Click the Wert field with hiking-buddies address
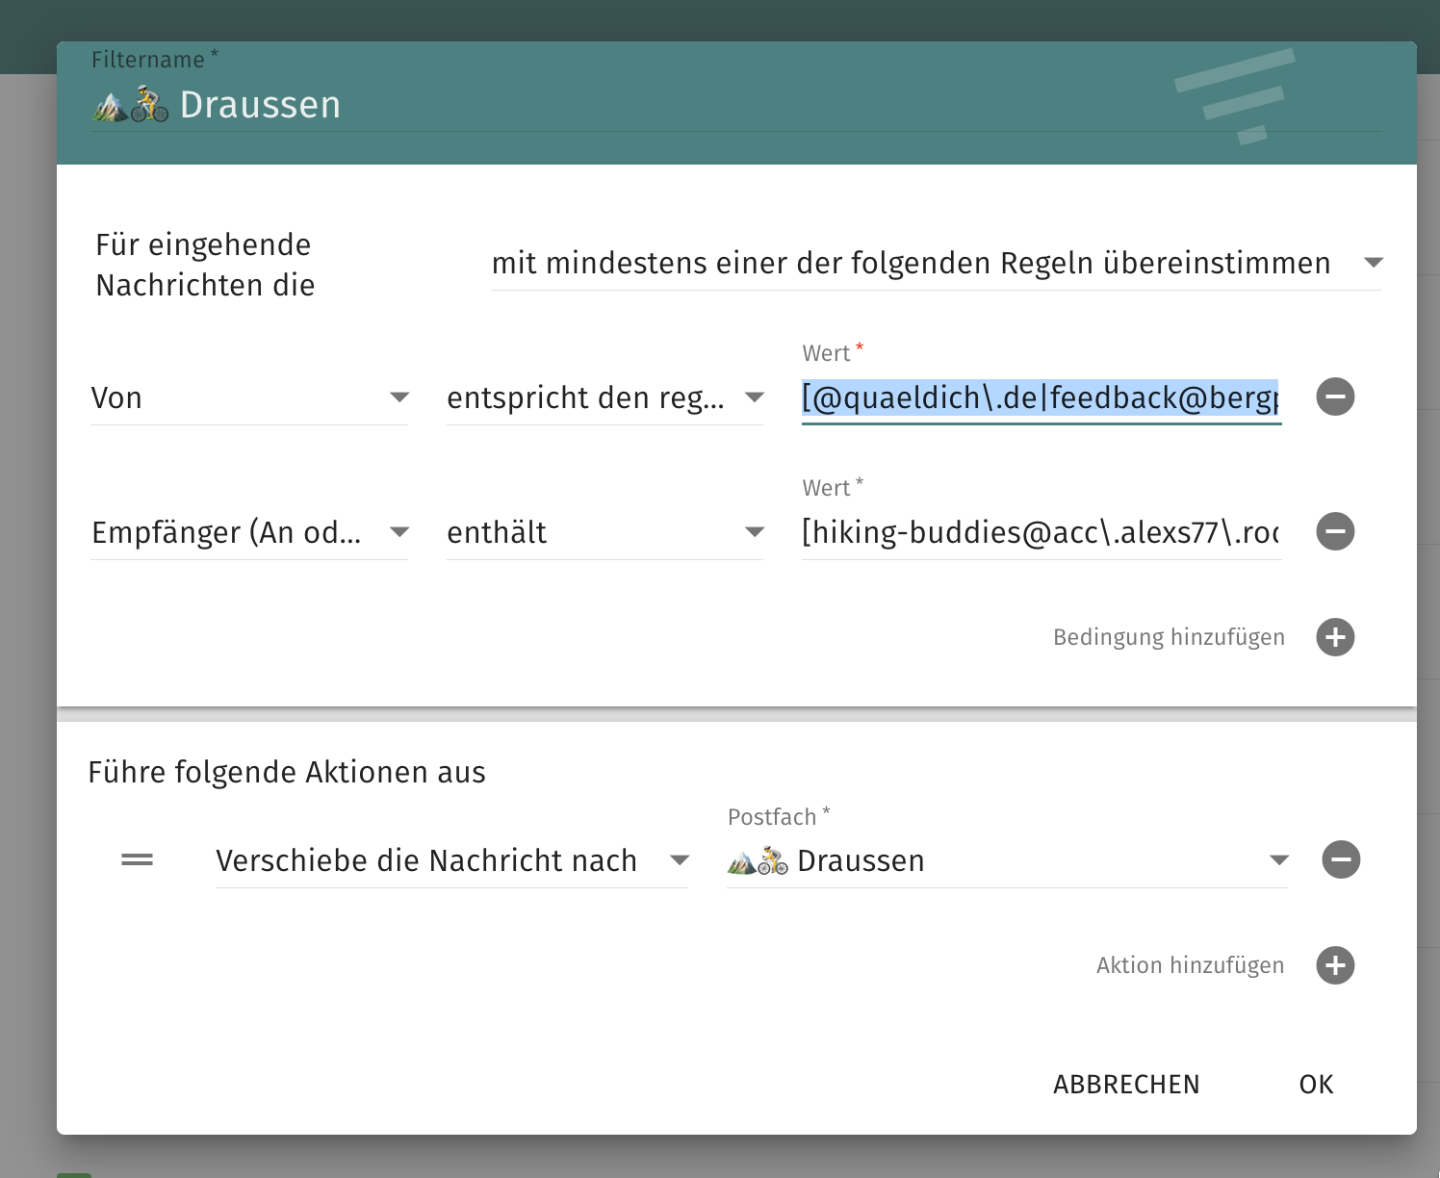 click(1041, 532)
